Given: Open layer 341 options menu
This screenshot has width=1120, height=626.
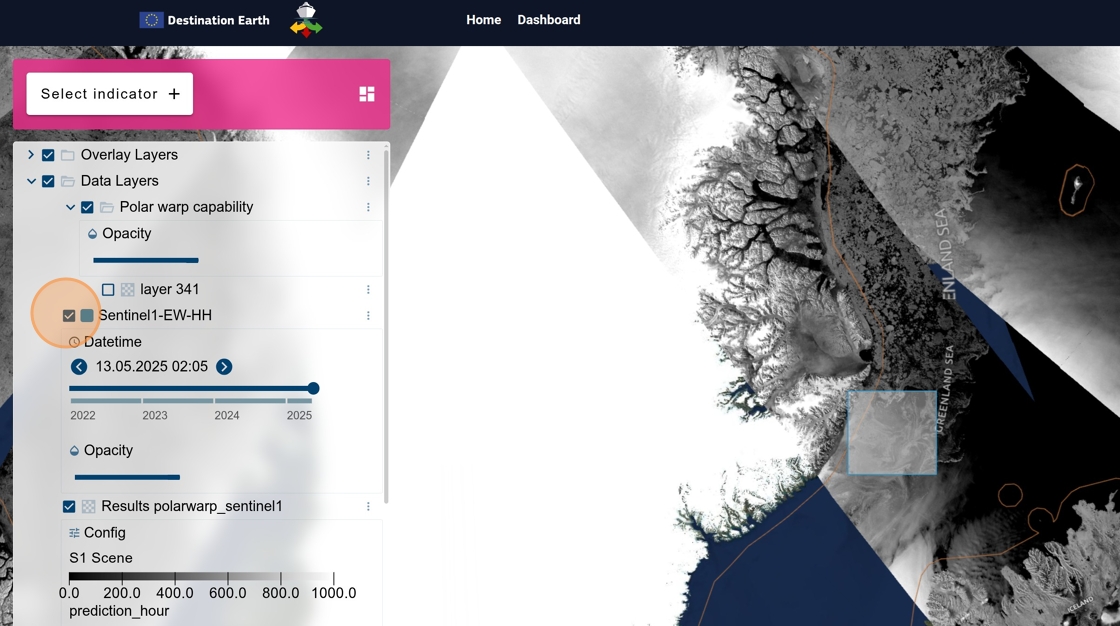Looking at the screenshot, I should pos(368,289).
